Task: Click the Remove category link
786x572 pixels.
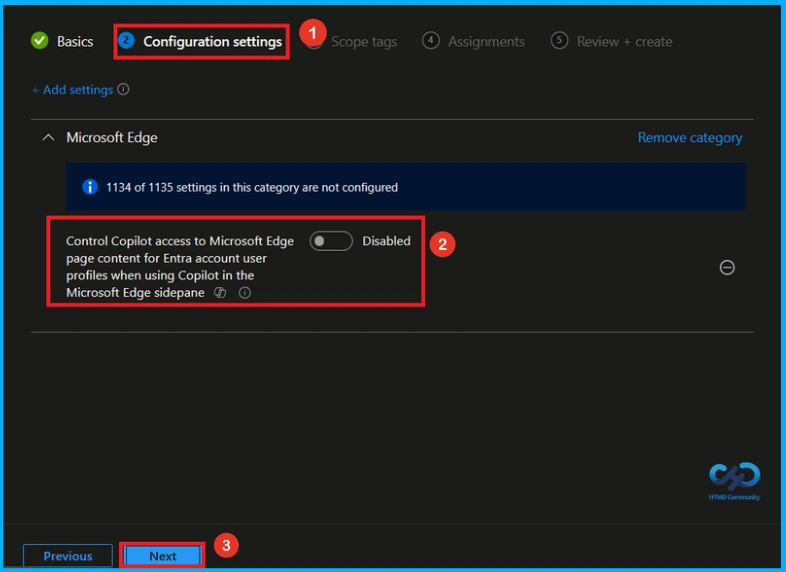Action: coord(690,137)
